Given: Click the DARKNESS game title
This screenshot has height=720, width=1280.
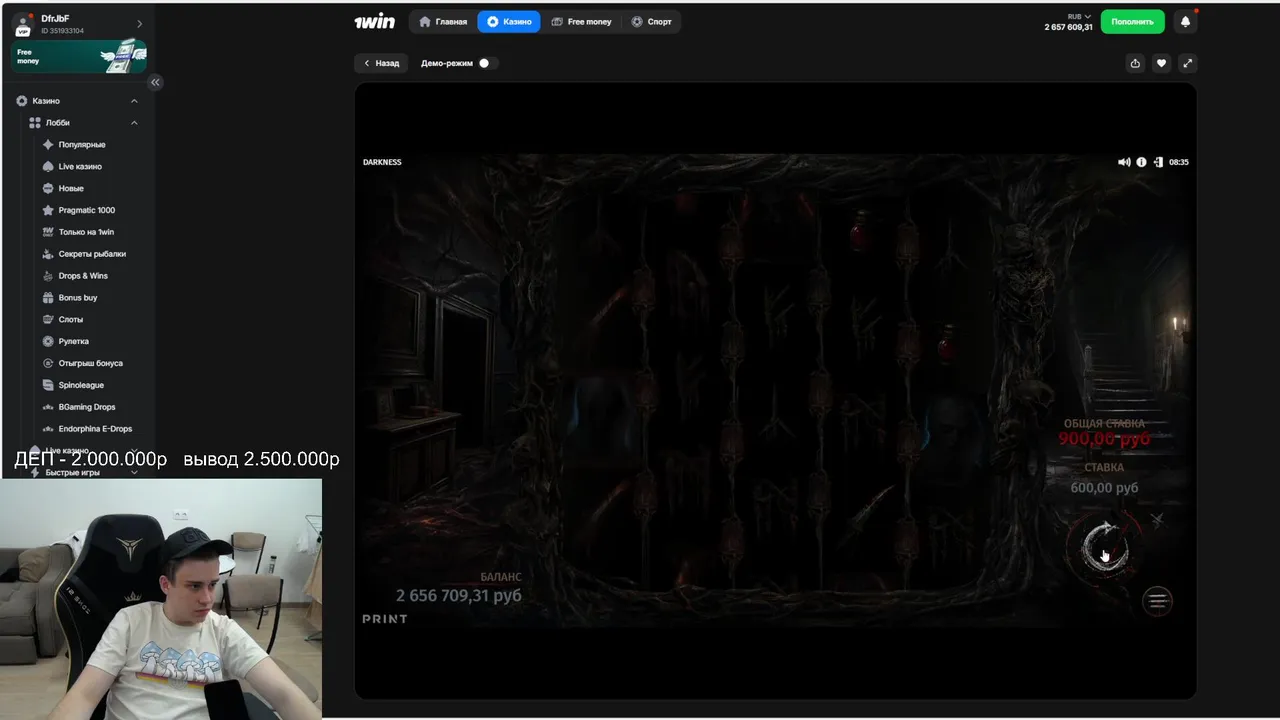Looking at the screenshot, I should 382,162.
